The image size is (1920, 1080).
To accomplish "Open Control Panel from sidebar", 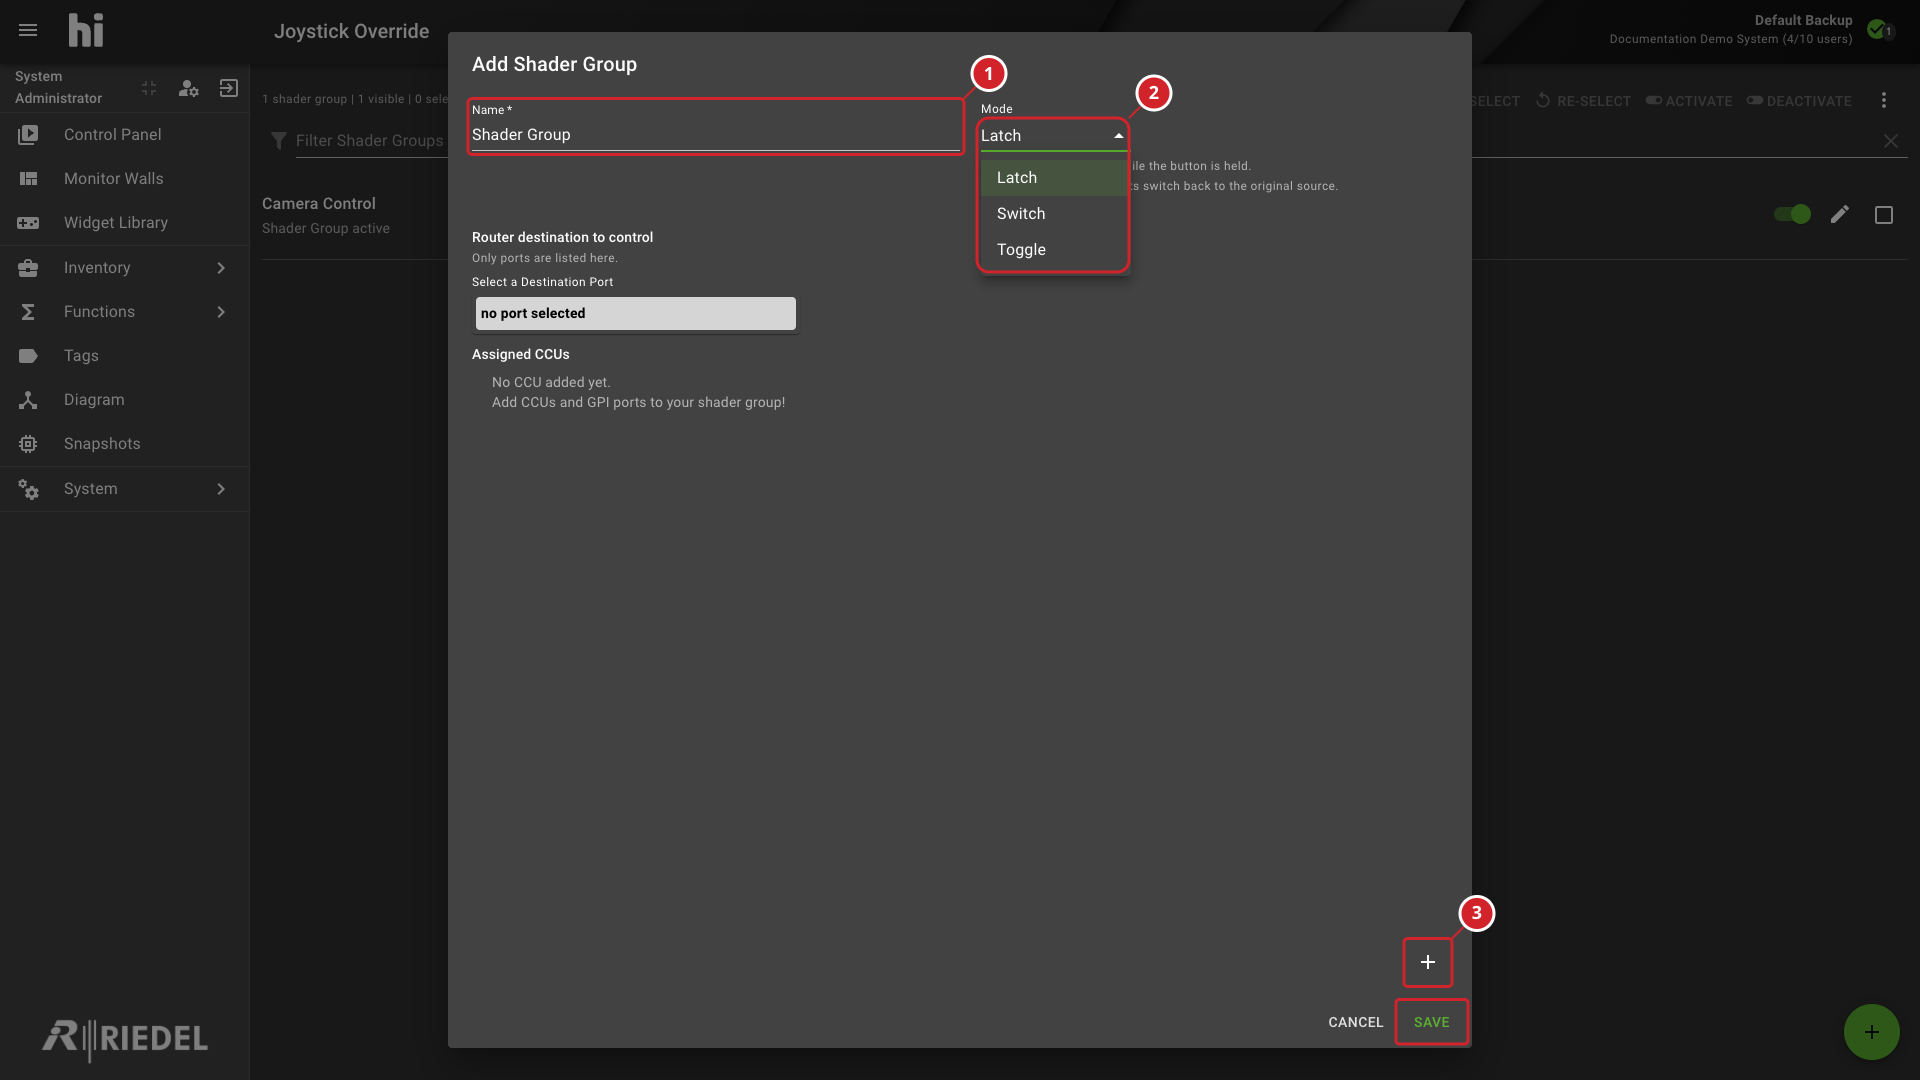I will (x=125, y=134).
